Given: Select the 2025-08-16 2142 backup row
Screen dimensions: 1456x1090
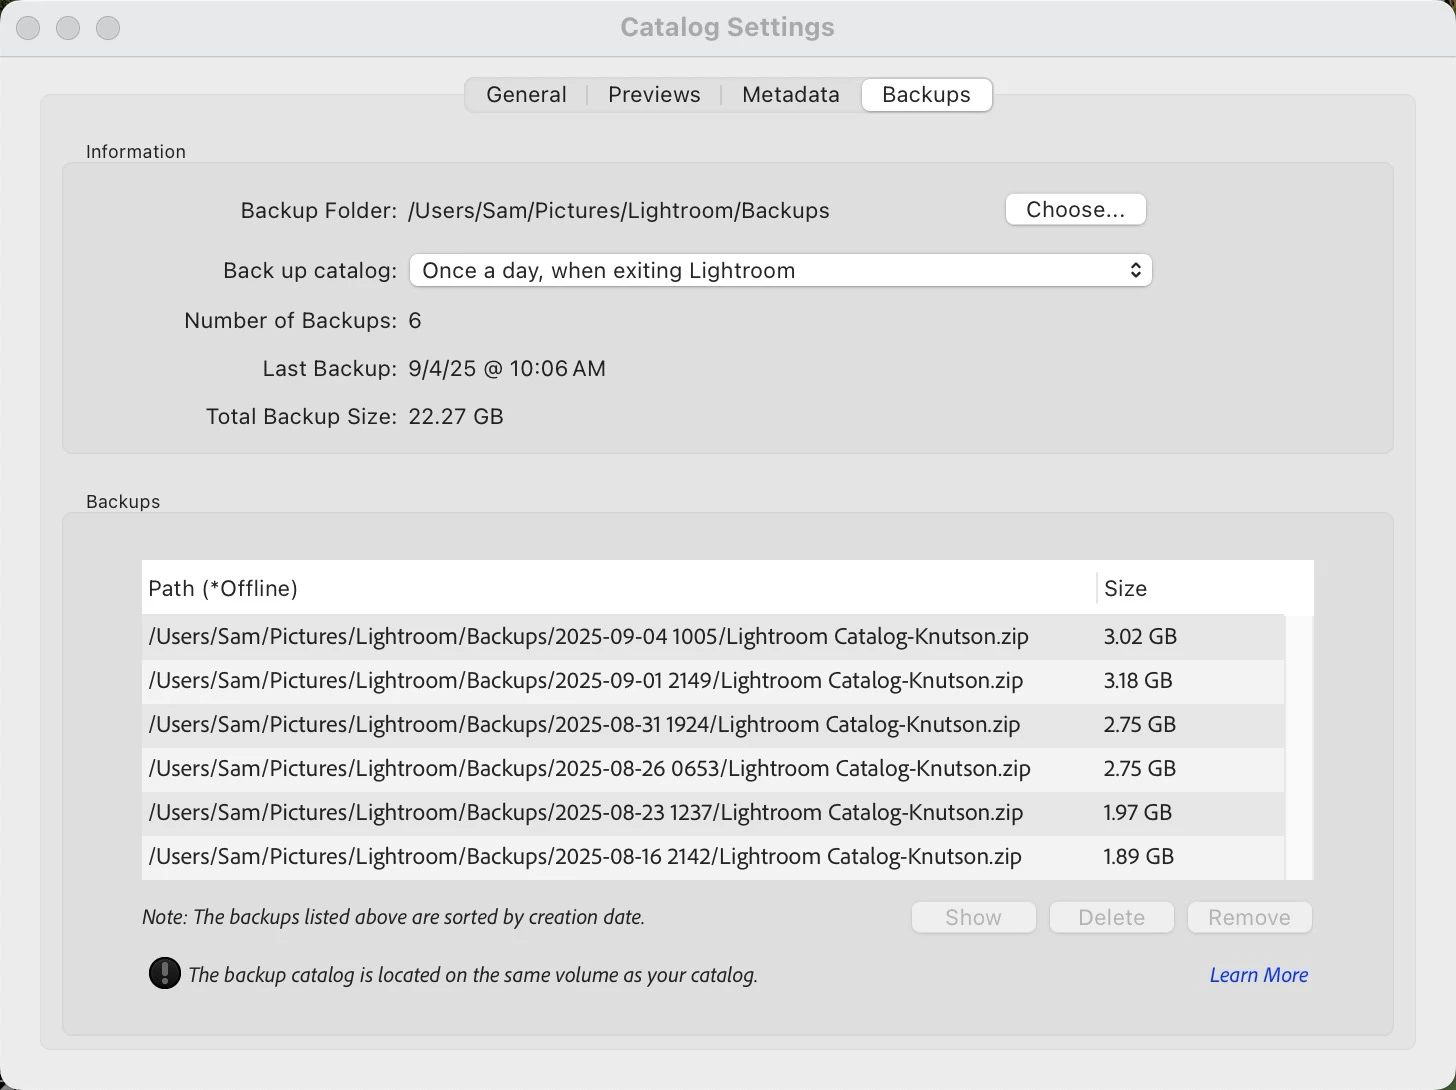Looking at the screenshot, I should pos(713,857).
